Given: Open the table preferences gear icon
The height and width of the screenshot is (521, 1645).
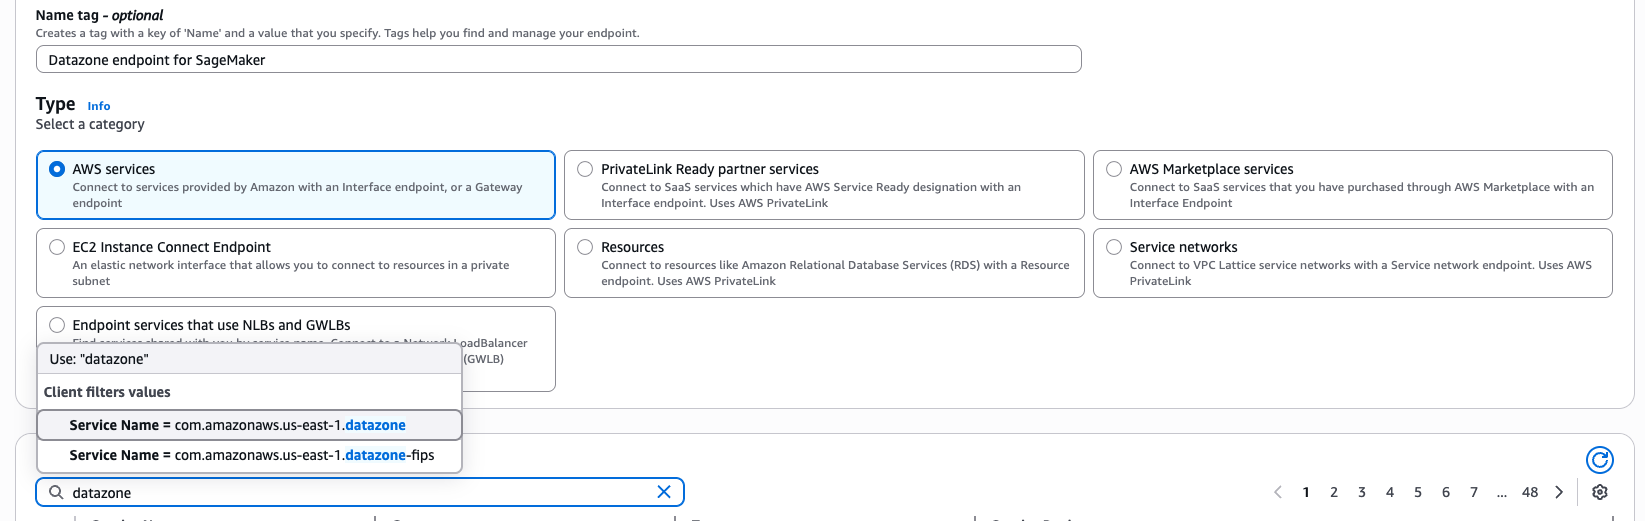Looking at the screenshot, I should [x=1600, y=492].
